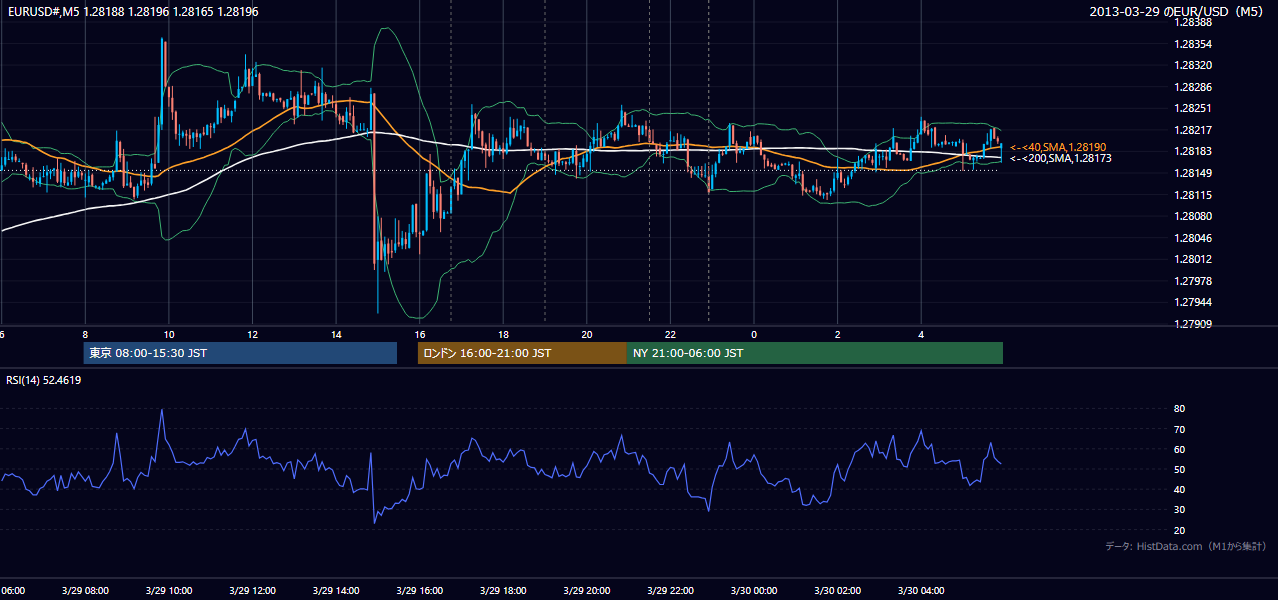The height and width of the screenshot is (600, 1278).
Task: Select the Tokyo 08:00-15:30 JST session bar
Action: [x=240, y=353]
